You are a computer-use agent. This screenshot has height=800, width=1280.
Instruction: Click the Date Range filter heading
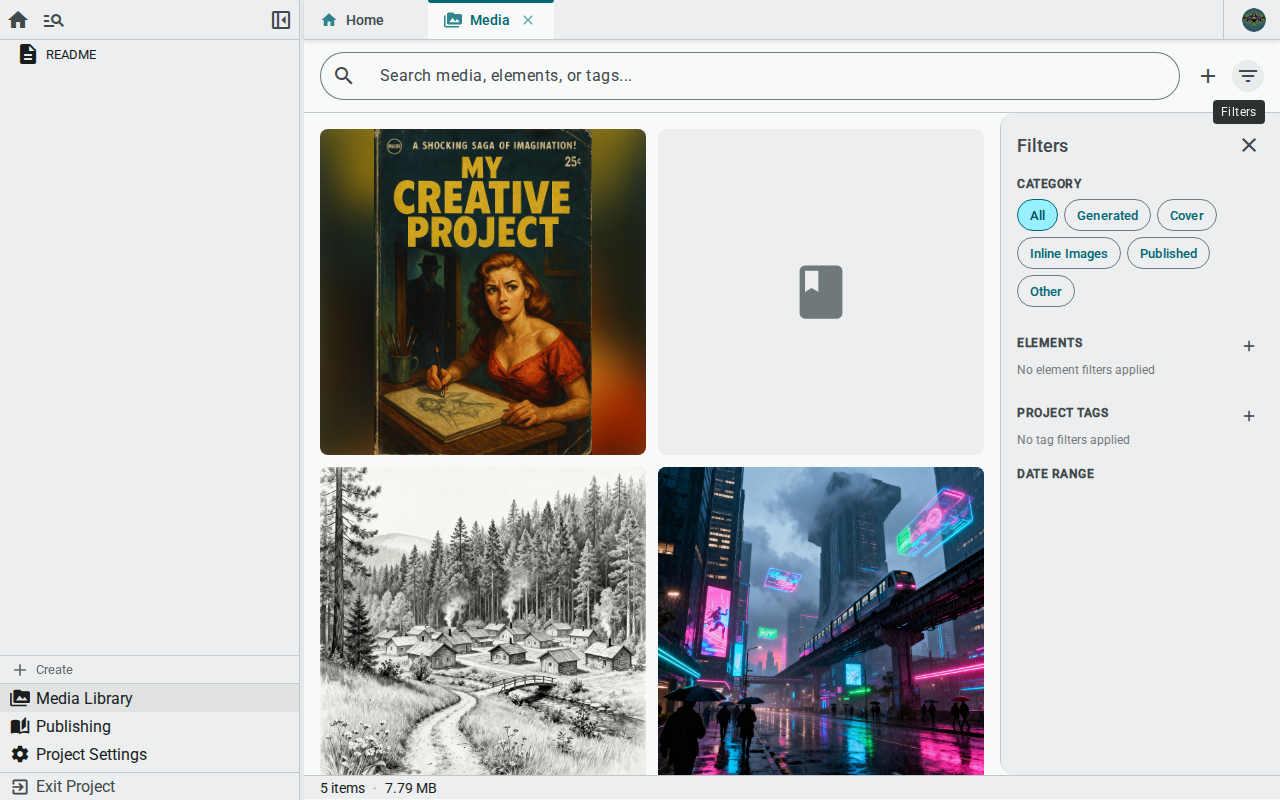pyautogui.click(x=1055, y=474)
